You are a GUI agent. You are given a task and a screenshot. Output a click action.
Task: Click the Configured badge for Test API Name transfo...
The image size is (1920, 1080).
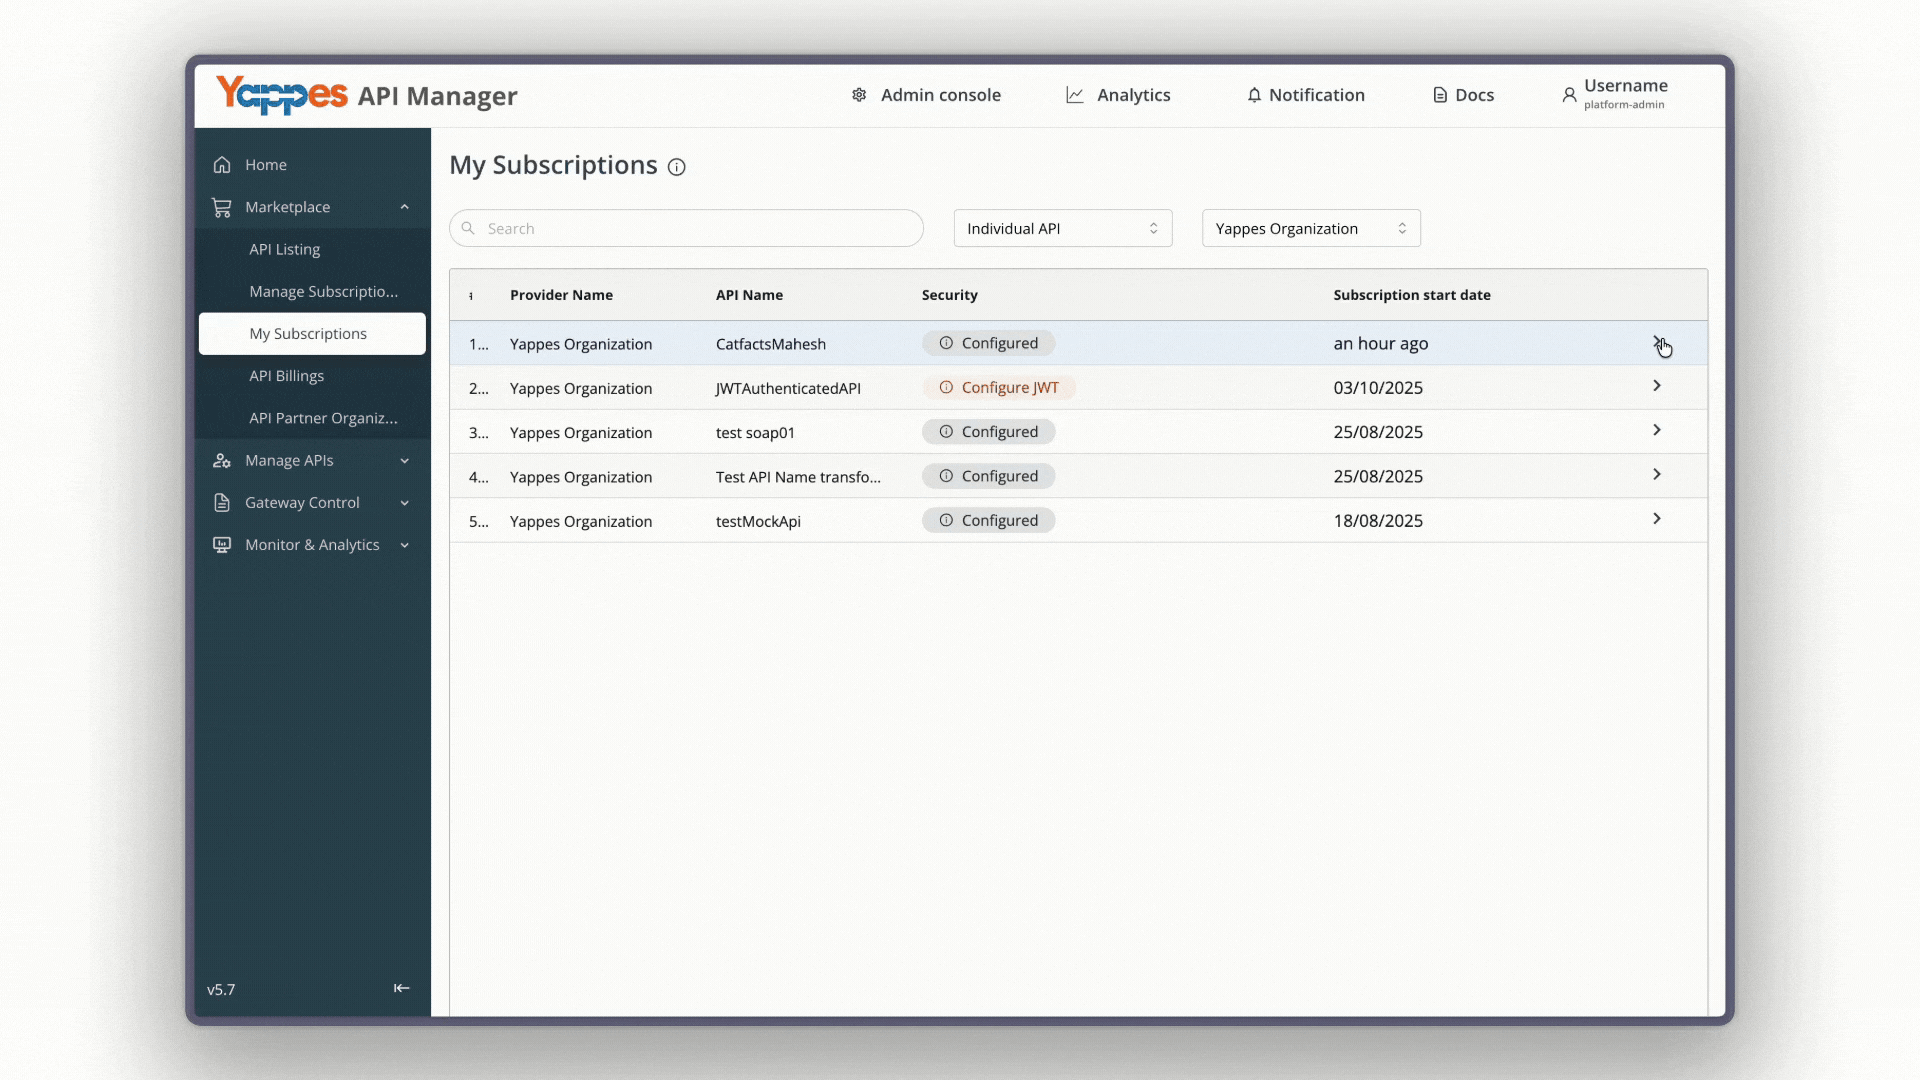point(988,476)
